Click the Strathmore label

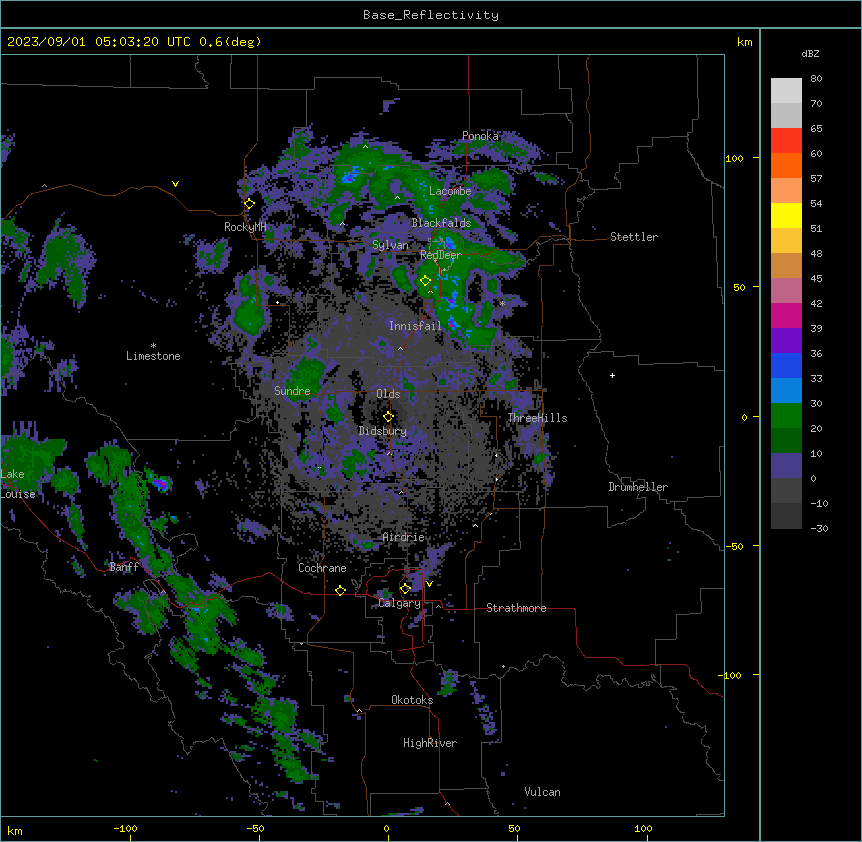(x=516, y=608)
